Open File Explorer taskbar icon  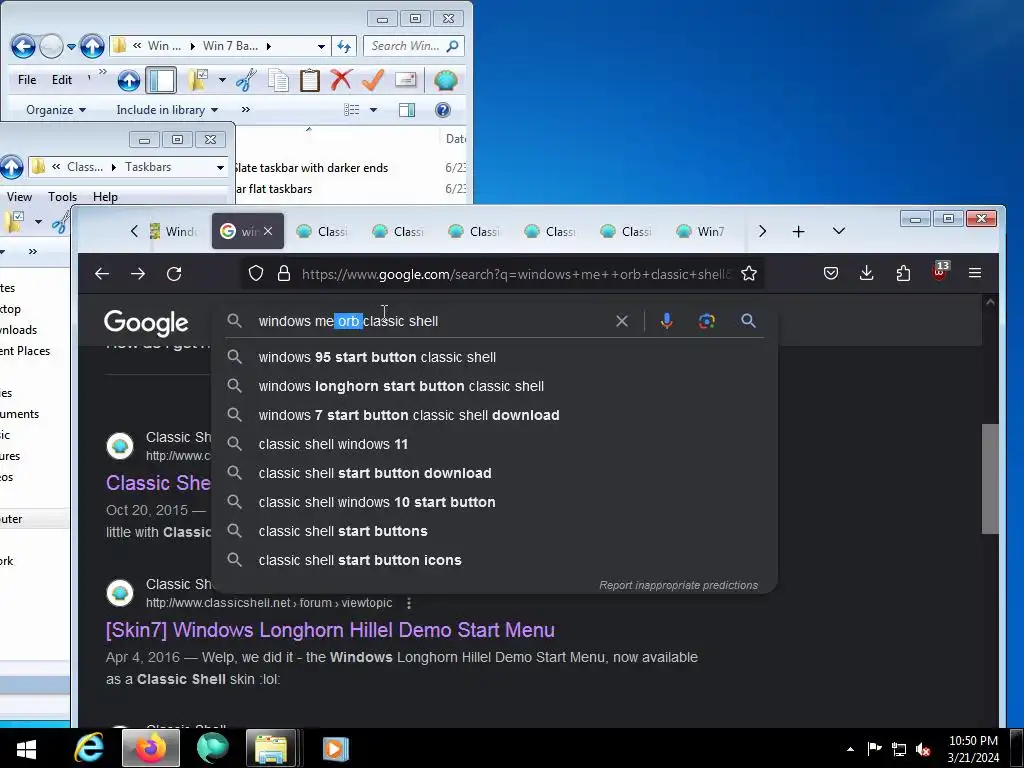271,748
